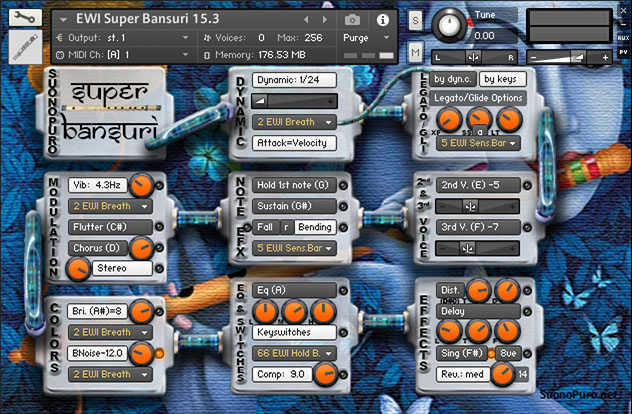Toggle Sustain (G#) LED

(x=343, y=206)
